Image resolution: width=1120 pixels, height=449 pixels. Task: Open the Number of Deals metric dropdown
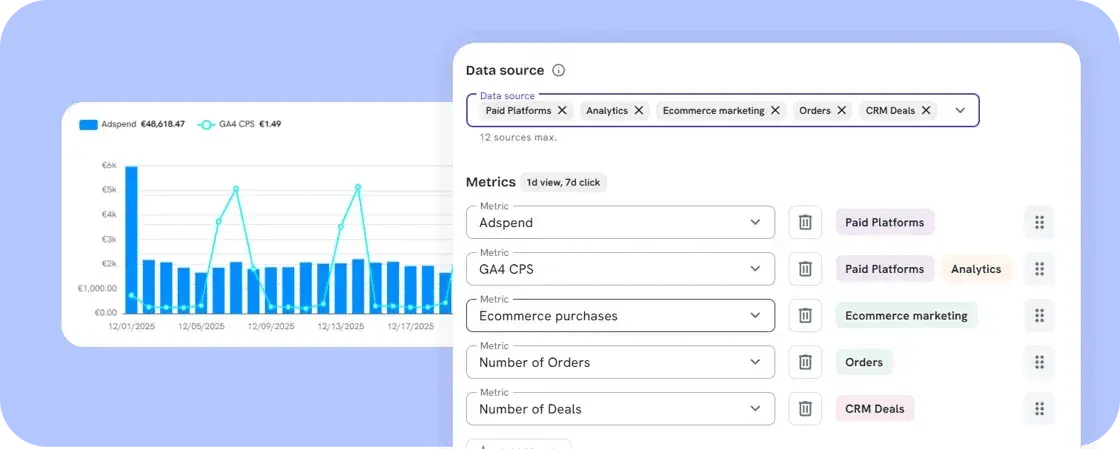click(x=620, y=409)
